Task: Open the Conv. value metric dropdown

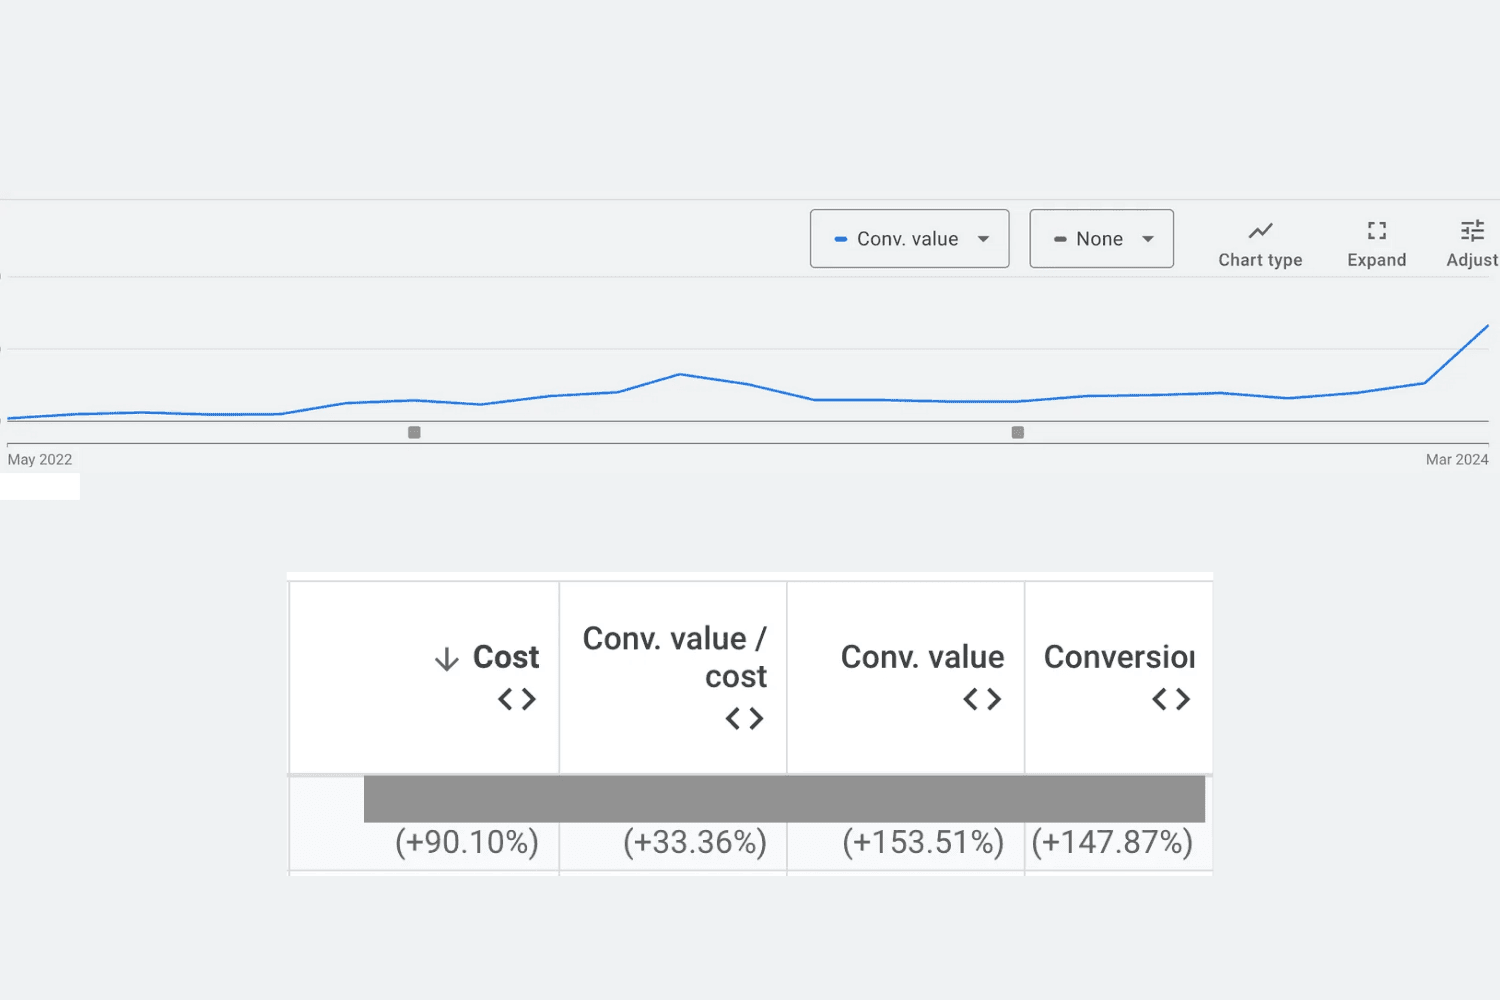Action: point(908,238)
